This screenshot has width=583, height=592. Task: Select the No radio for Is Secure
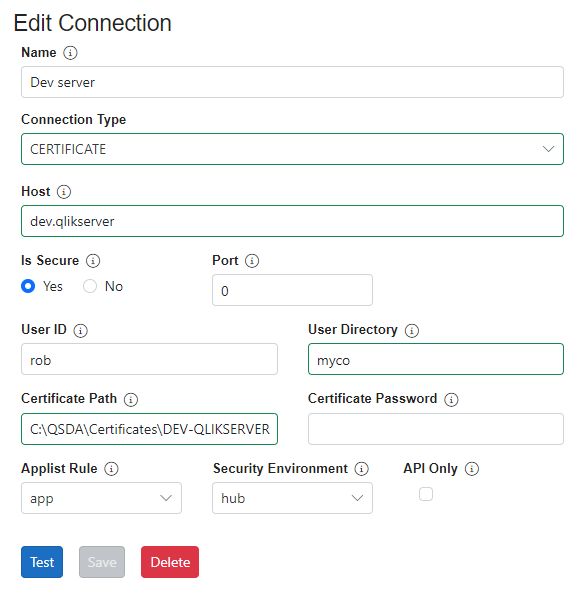(x=90, y=286)
